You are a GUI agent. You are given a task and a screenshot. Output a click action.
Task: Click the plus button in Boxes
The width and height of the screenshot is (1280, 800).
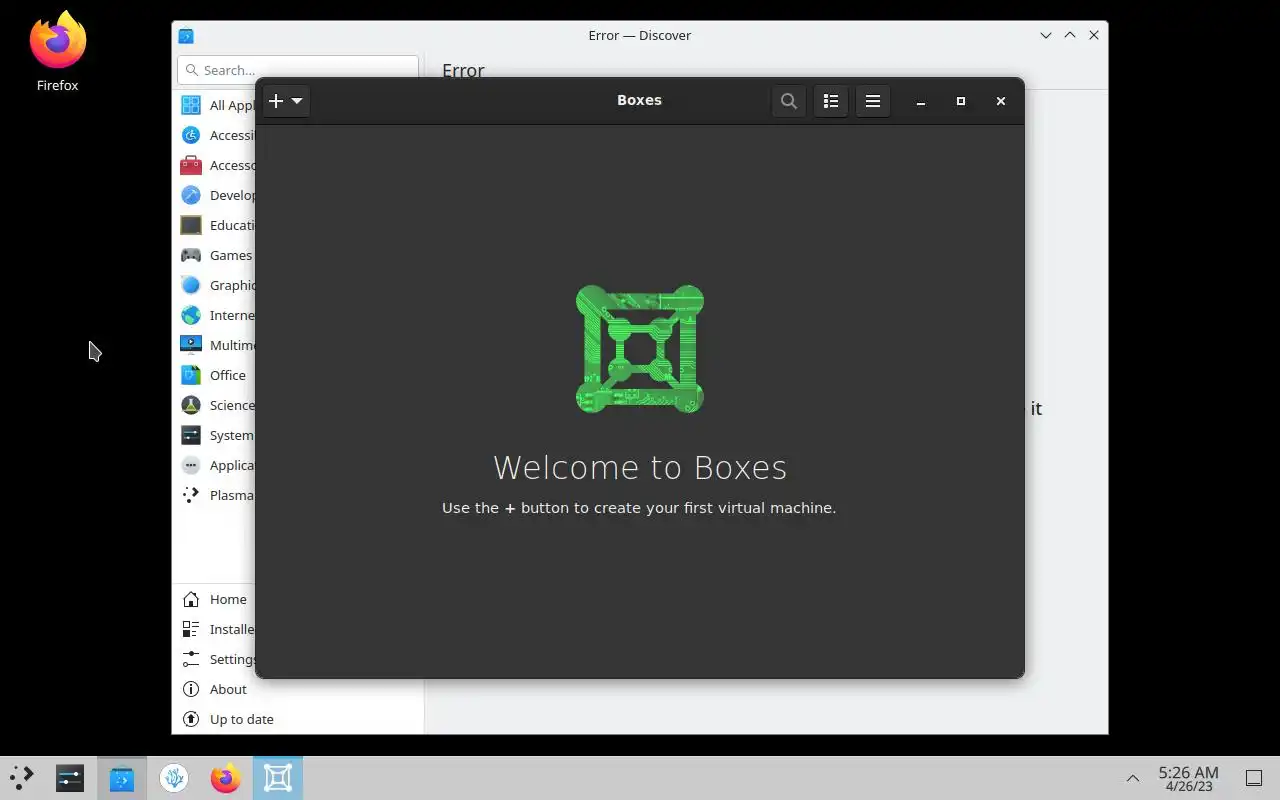tap(276, 101)
